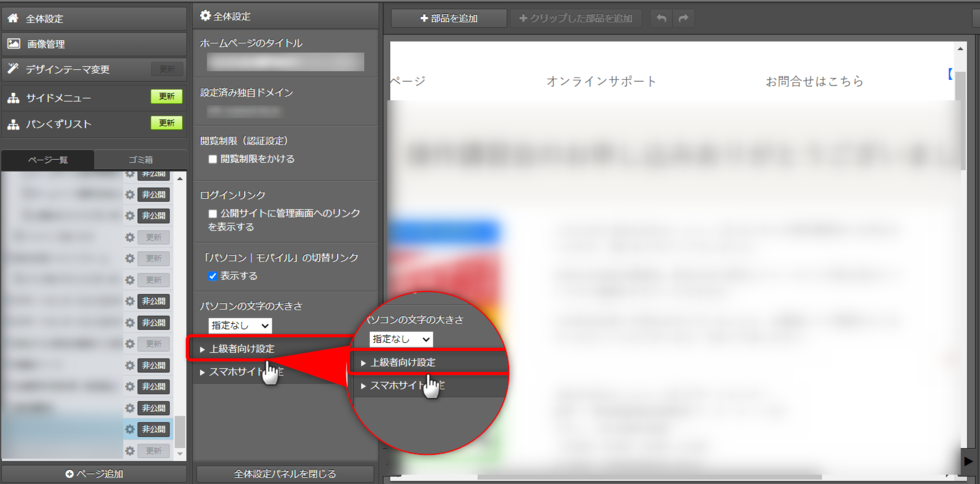Image resolution: width=980 pixels, height=484 pixels.
Task: Click the redo arrow in top toolbar
Action: 684,18
